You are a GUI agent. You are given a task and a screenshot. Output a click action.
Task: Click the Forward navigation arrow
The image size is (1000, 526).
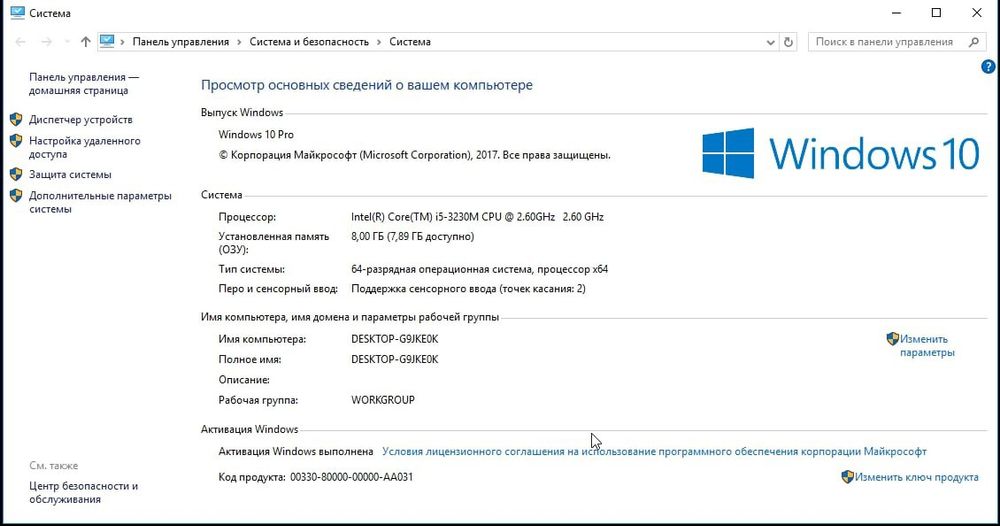47,42
